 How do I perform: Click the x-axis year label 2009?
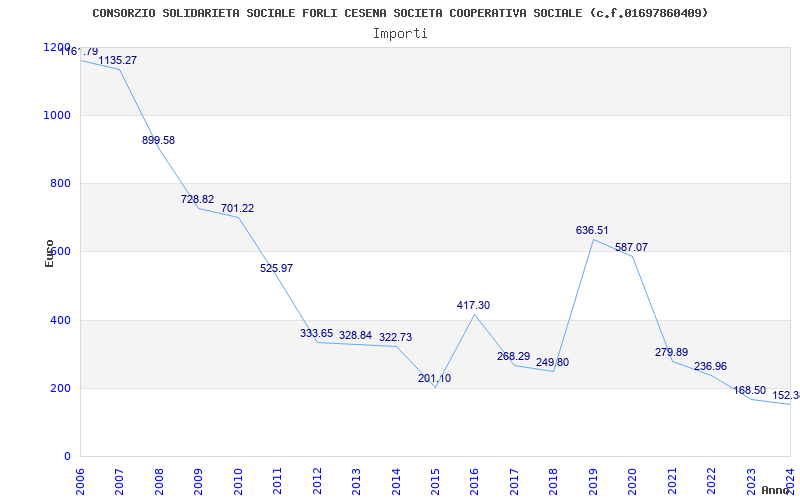click(x=199, y=481)
